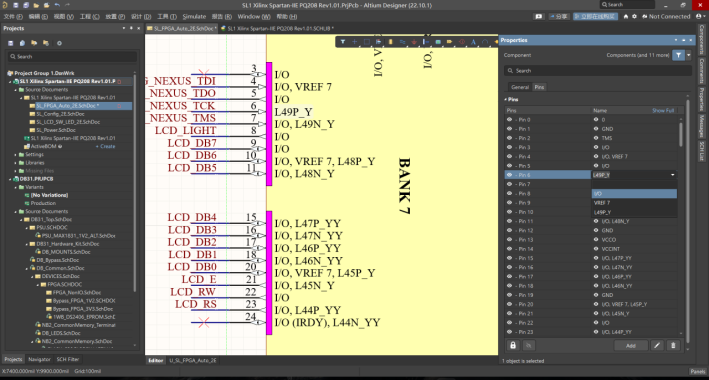Image resolution: width=709 pixels, height=380 pixels.
Task: Click the save icon in the Projects panel toolbar
Action: pos(10,43)
